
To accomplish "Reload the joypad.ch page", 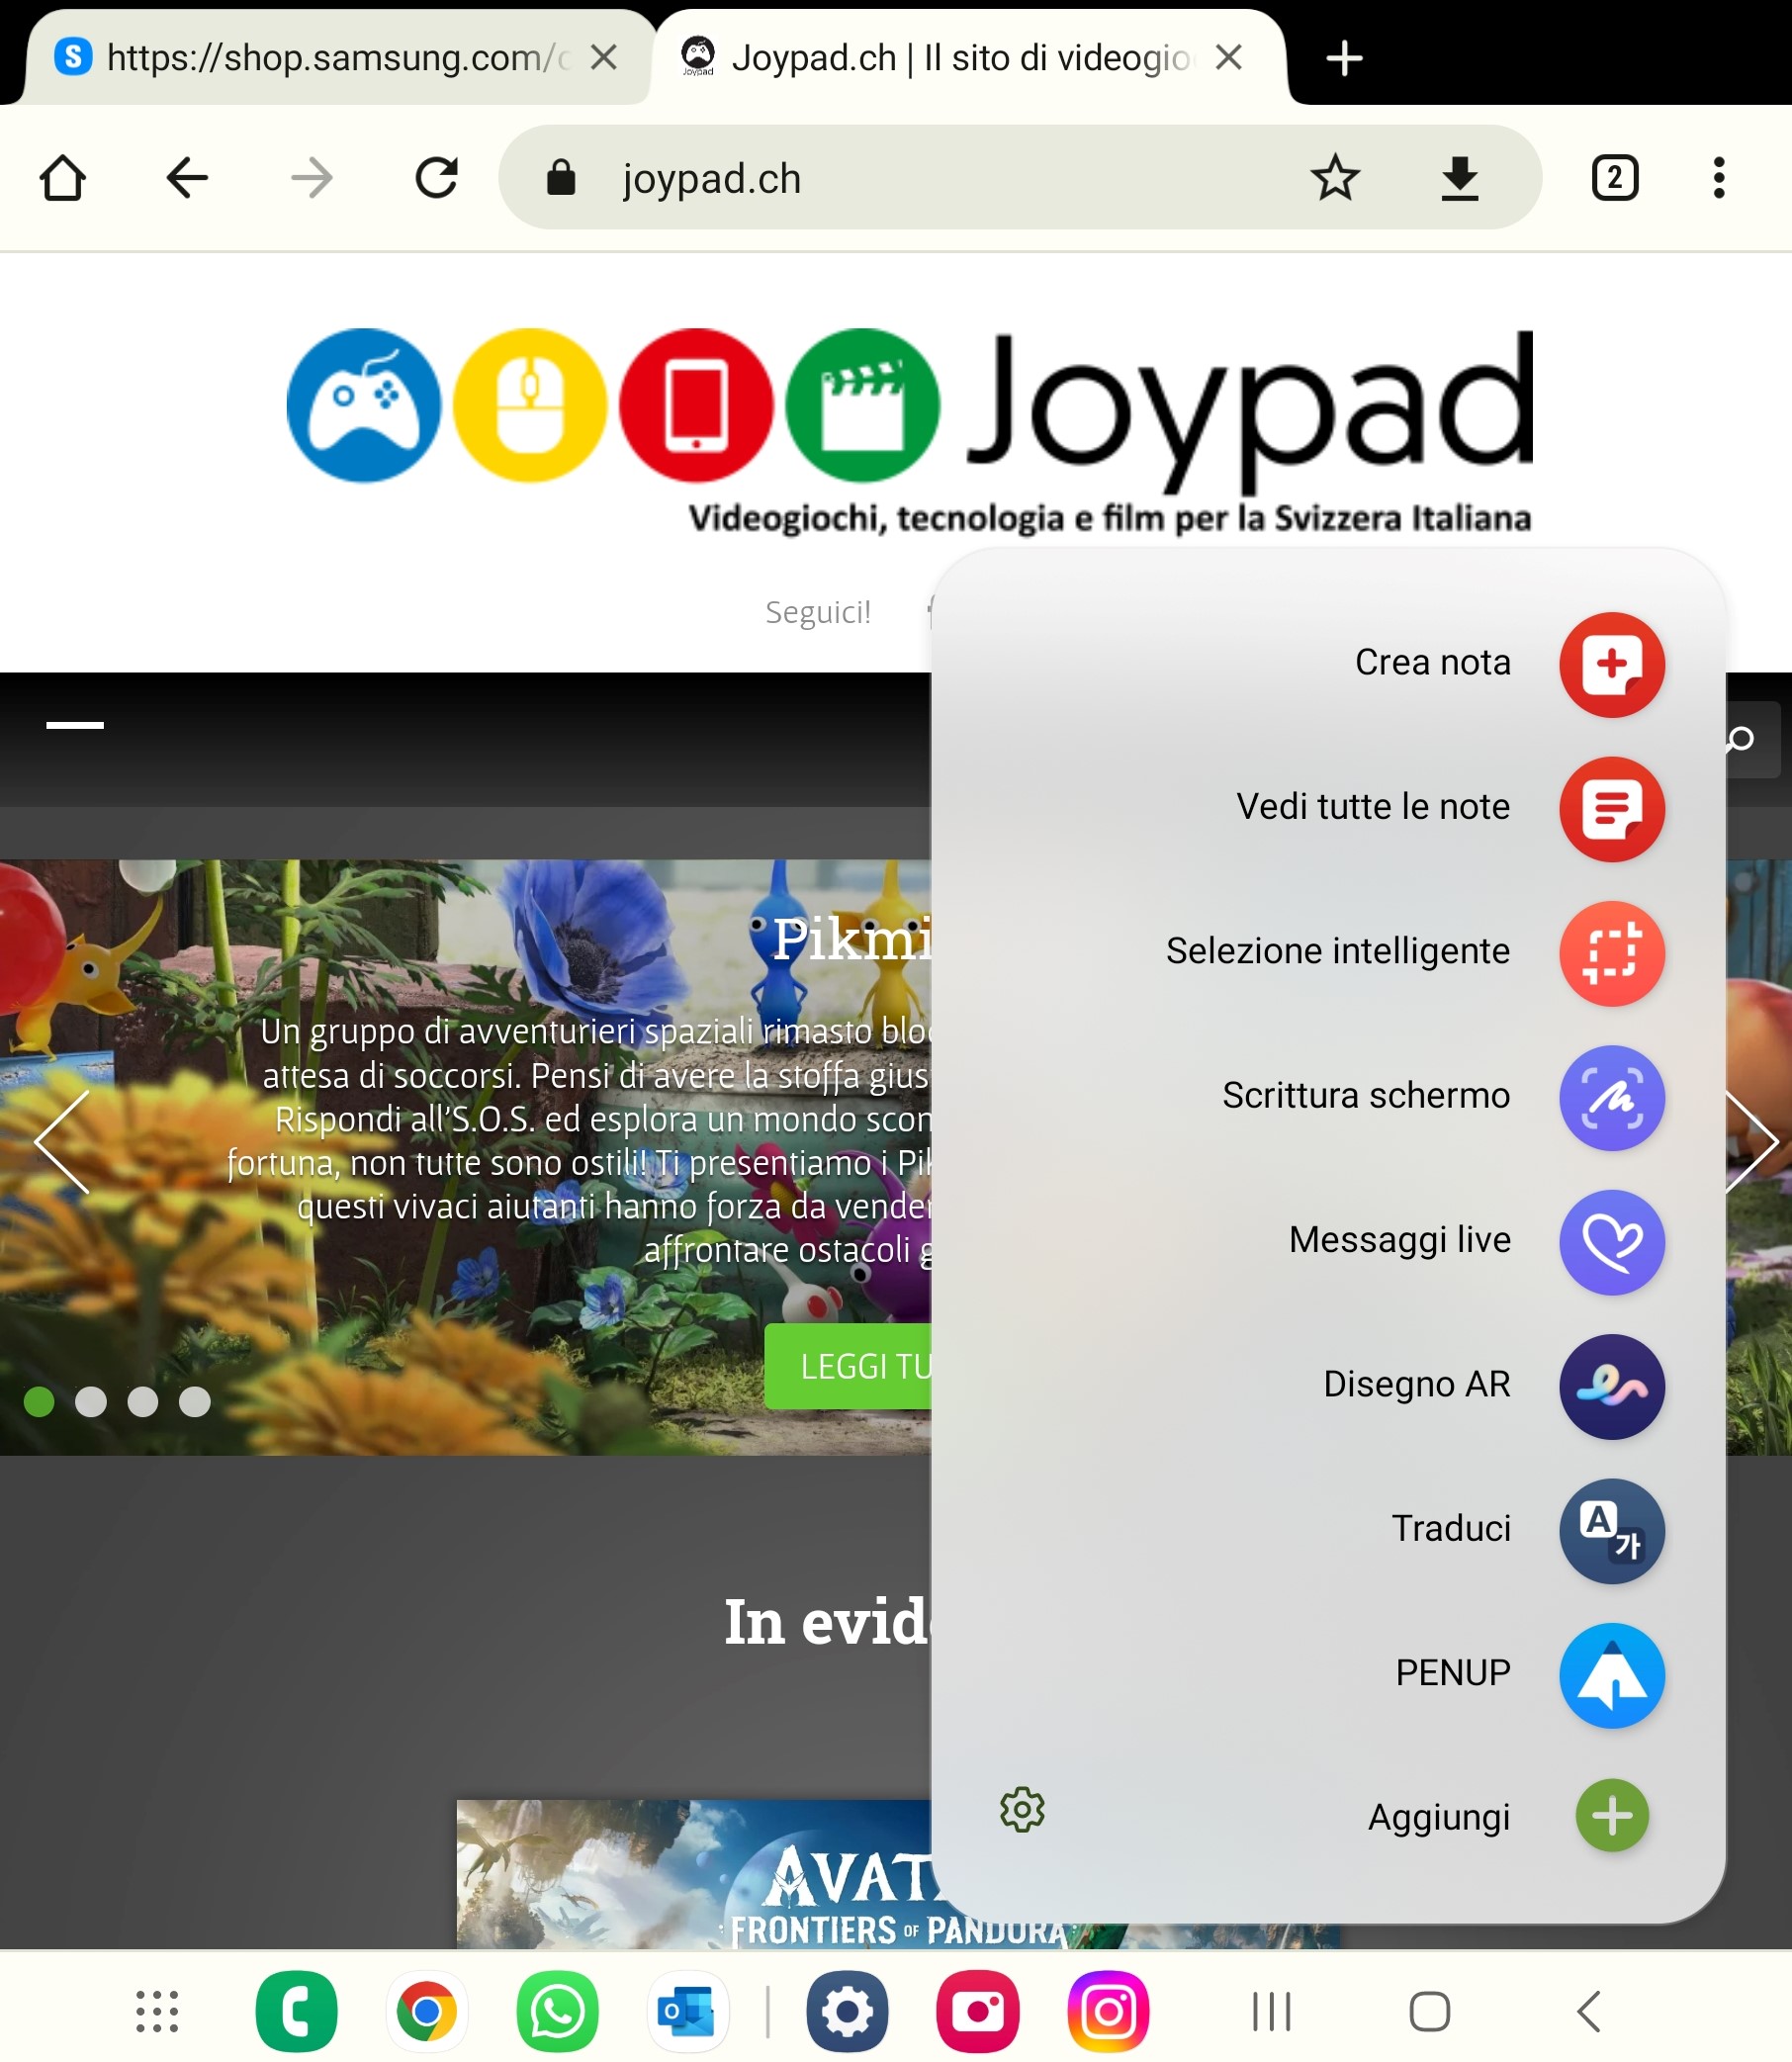I will click(x=437, y=179).
